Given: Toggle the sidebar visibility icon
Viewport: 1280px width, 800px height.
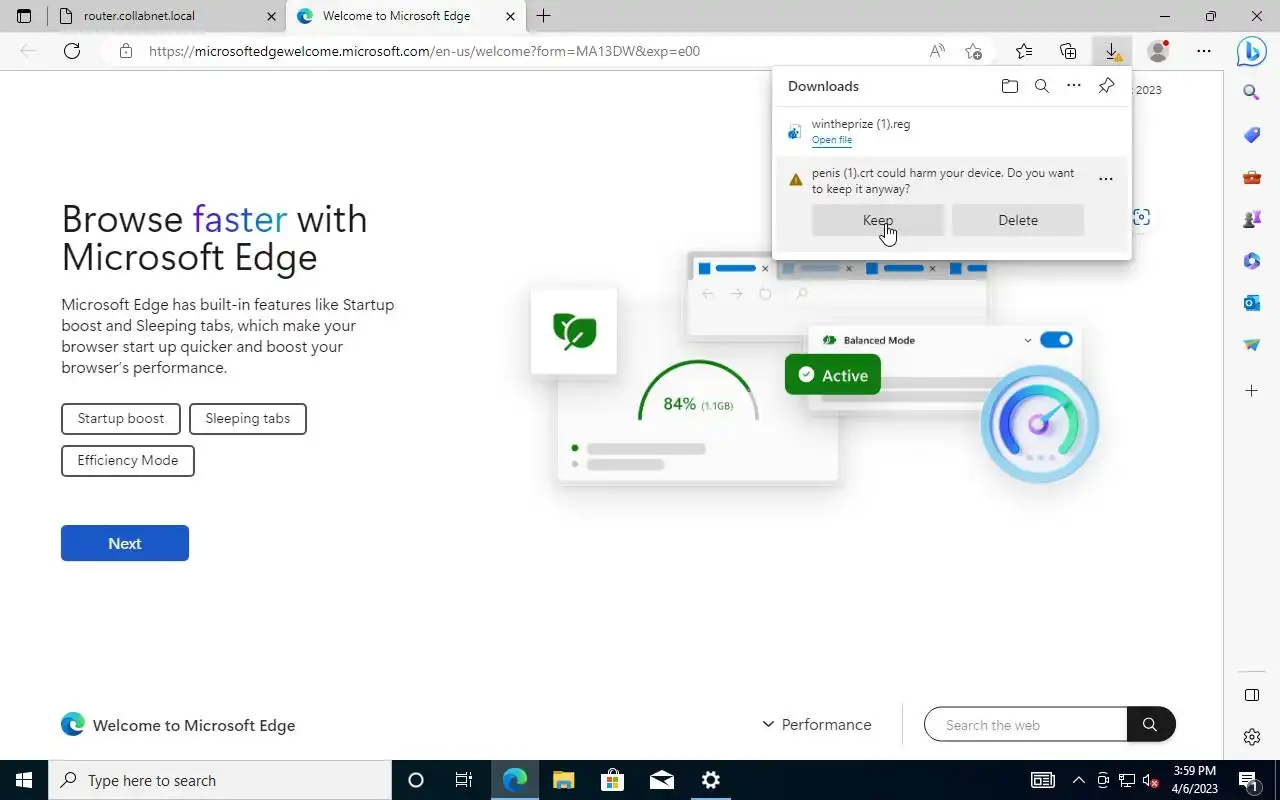Looking at the screenshot, I should tap(1251, 695).
